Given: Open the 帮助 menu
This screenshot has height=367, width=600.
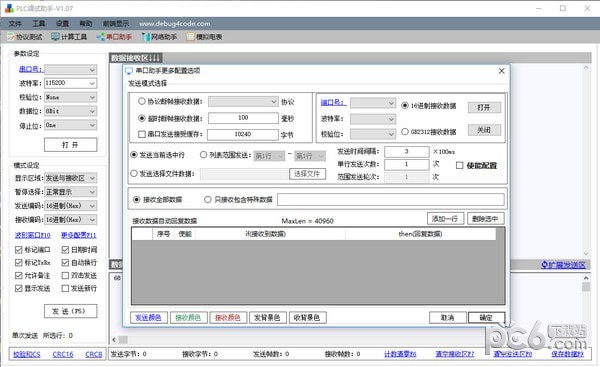Looking at the screenshot, I should coord(86,24).
